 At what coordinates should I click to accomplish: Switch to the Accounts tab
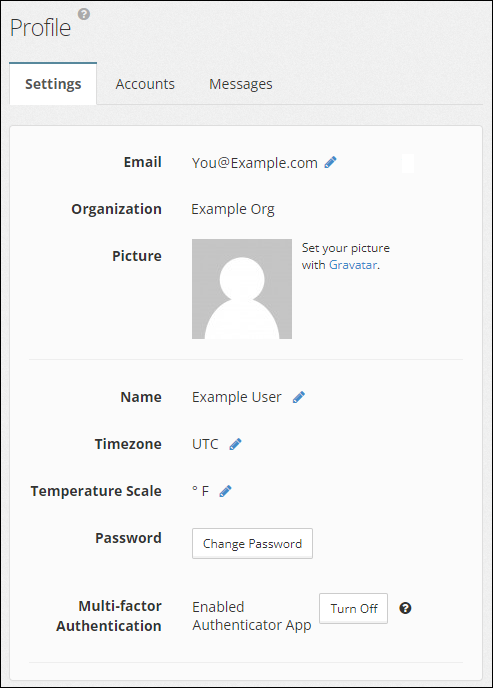tap(145, 84)
